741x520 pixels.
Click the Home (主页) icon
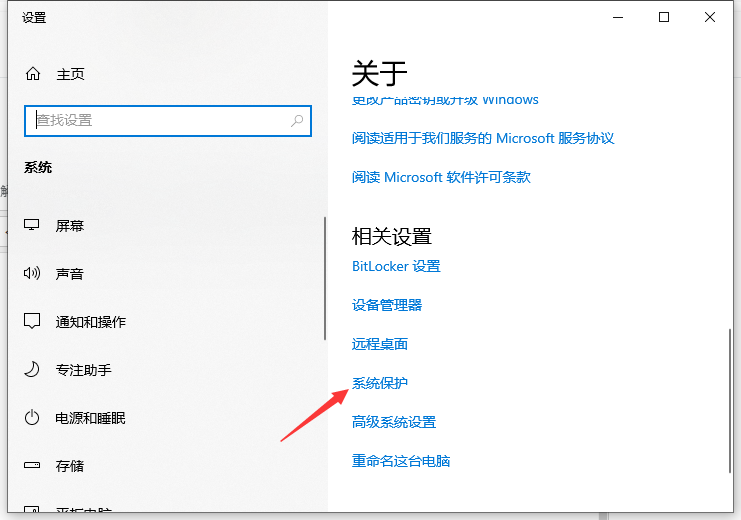tap(33, 74)
